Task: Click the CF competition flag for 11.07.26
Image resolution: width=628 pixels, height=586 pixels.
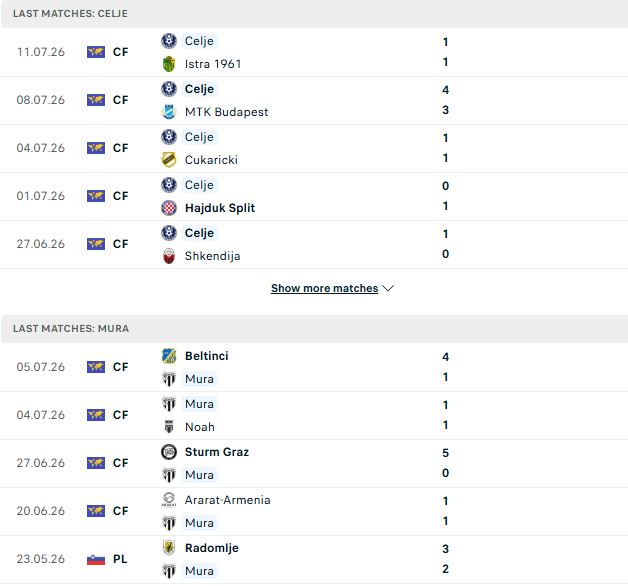Action: click(96, 52)
